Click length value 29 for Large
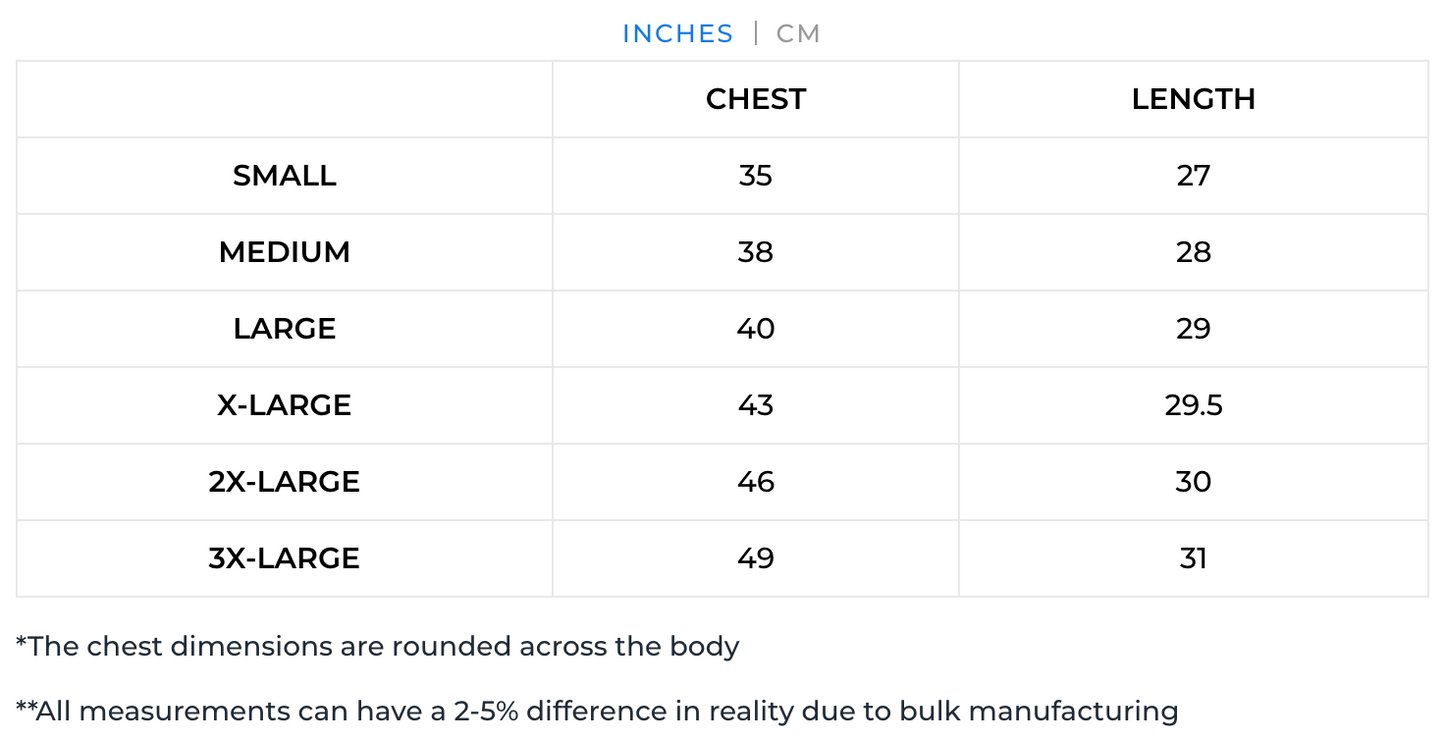This screenshot has height=740, width=1445. [x=1193, y=329]
